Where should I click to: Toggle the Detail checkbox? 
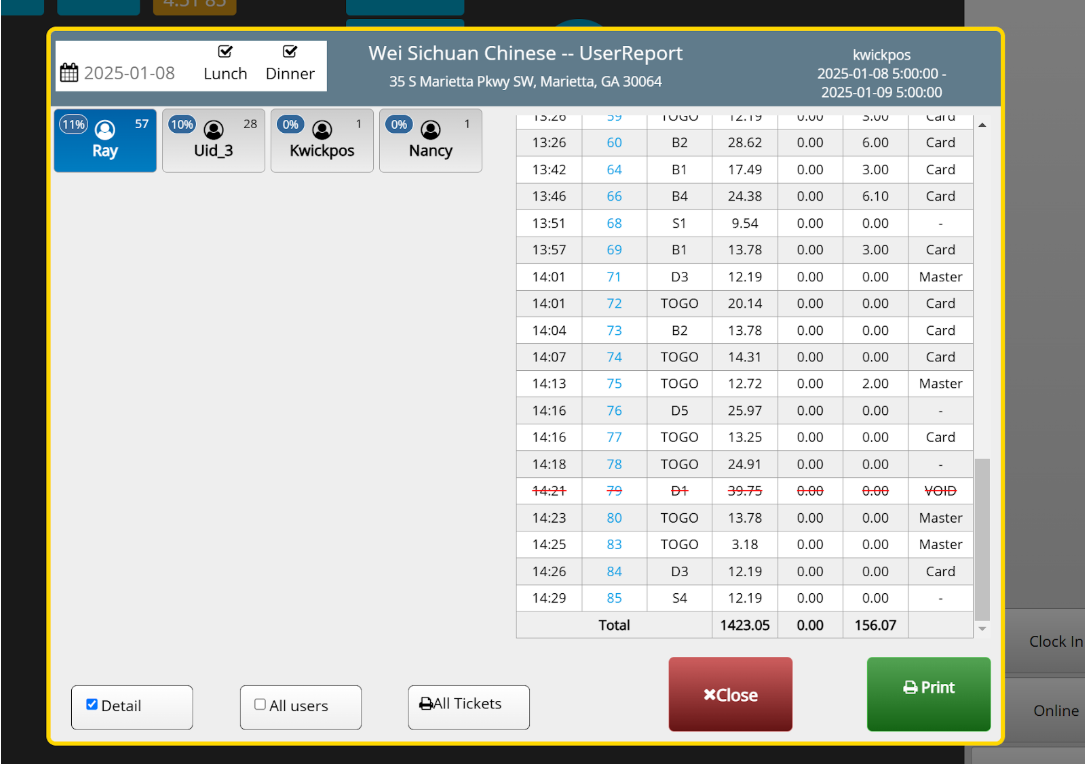91,704
